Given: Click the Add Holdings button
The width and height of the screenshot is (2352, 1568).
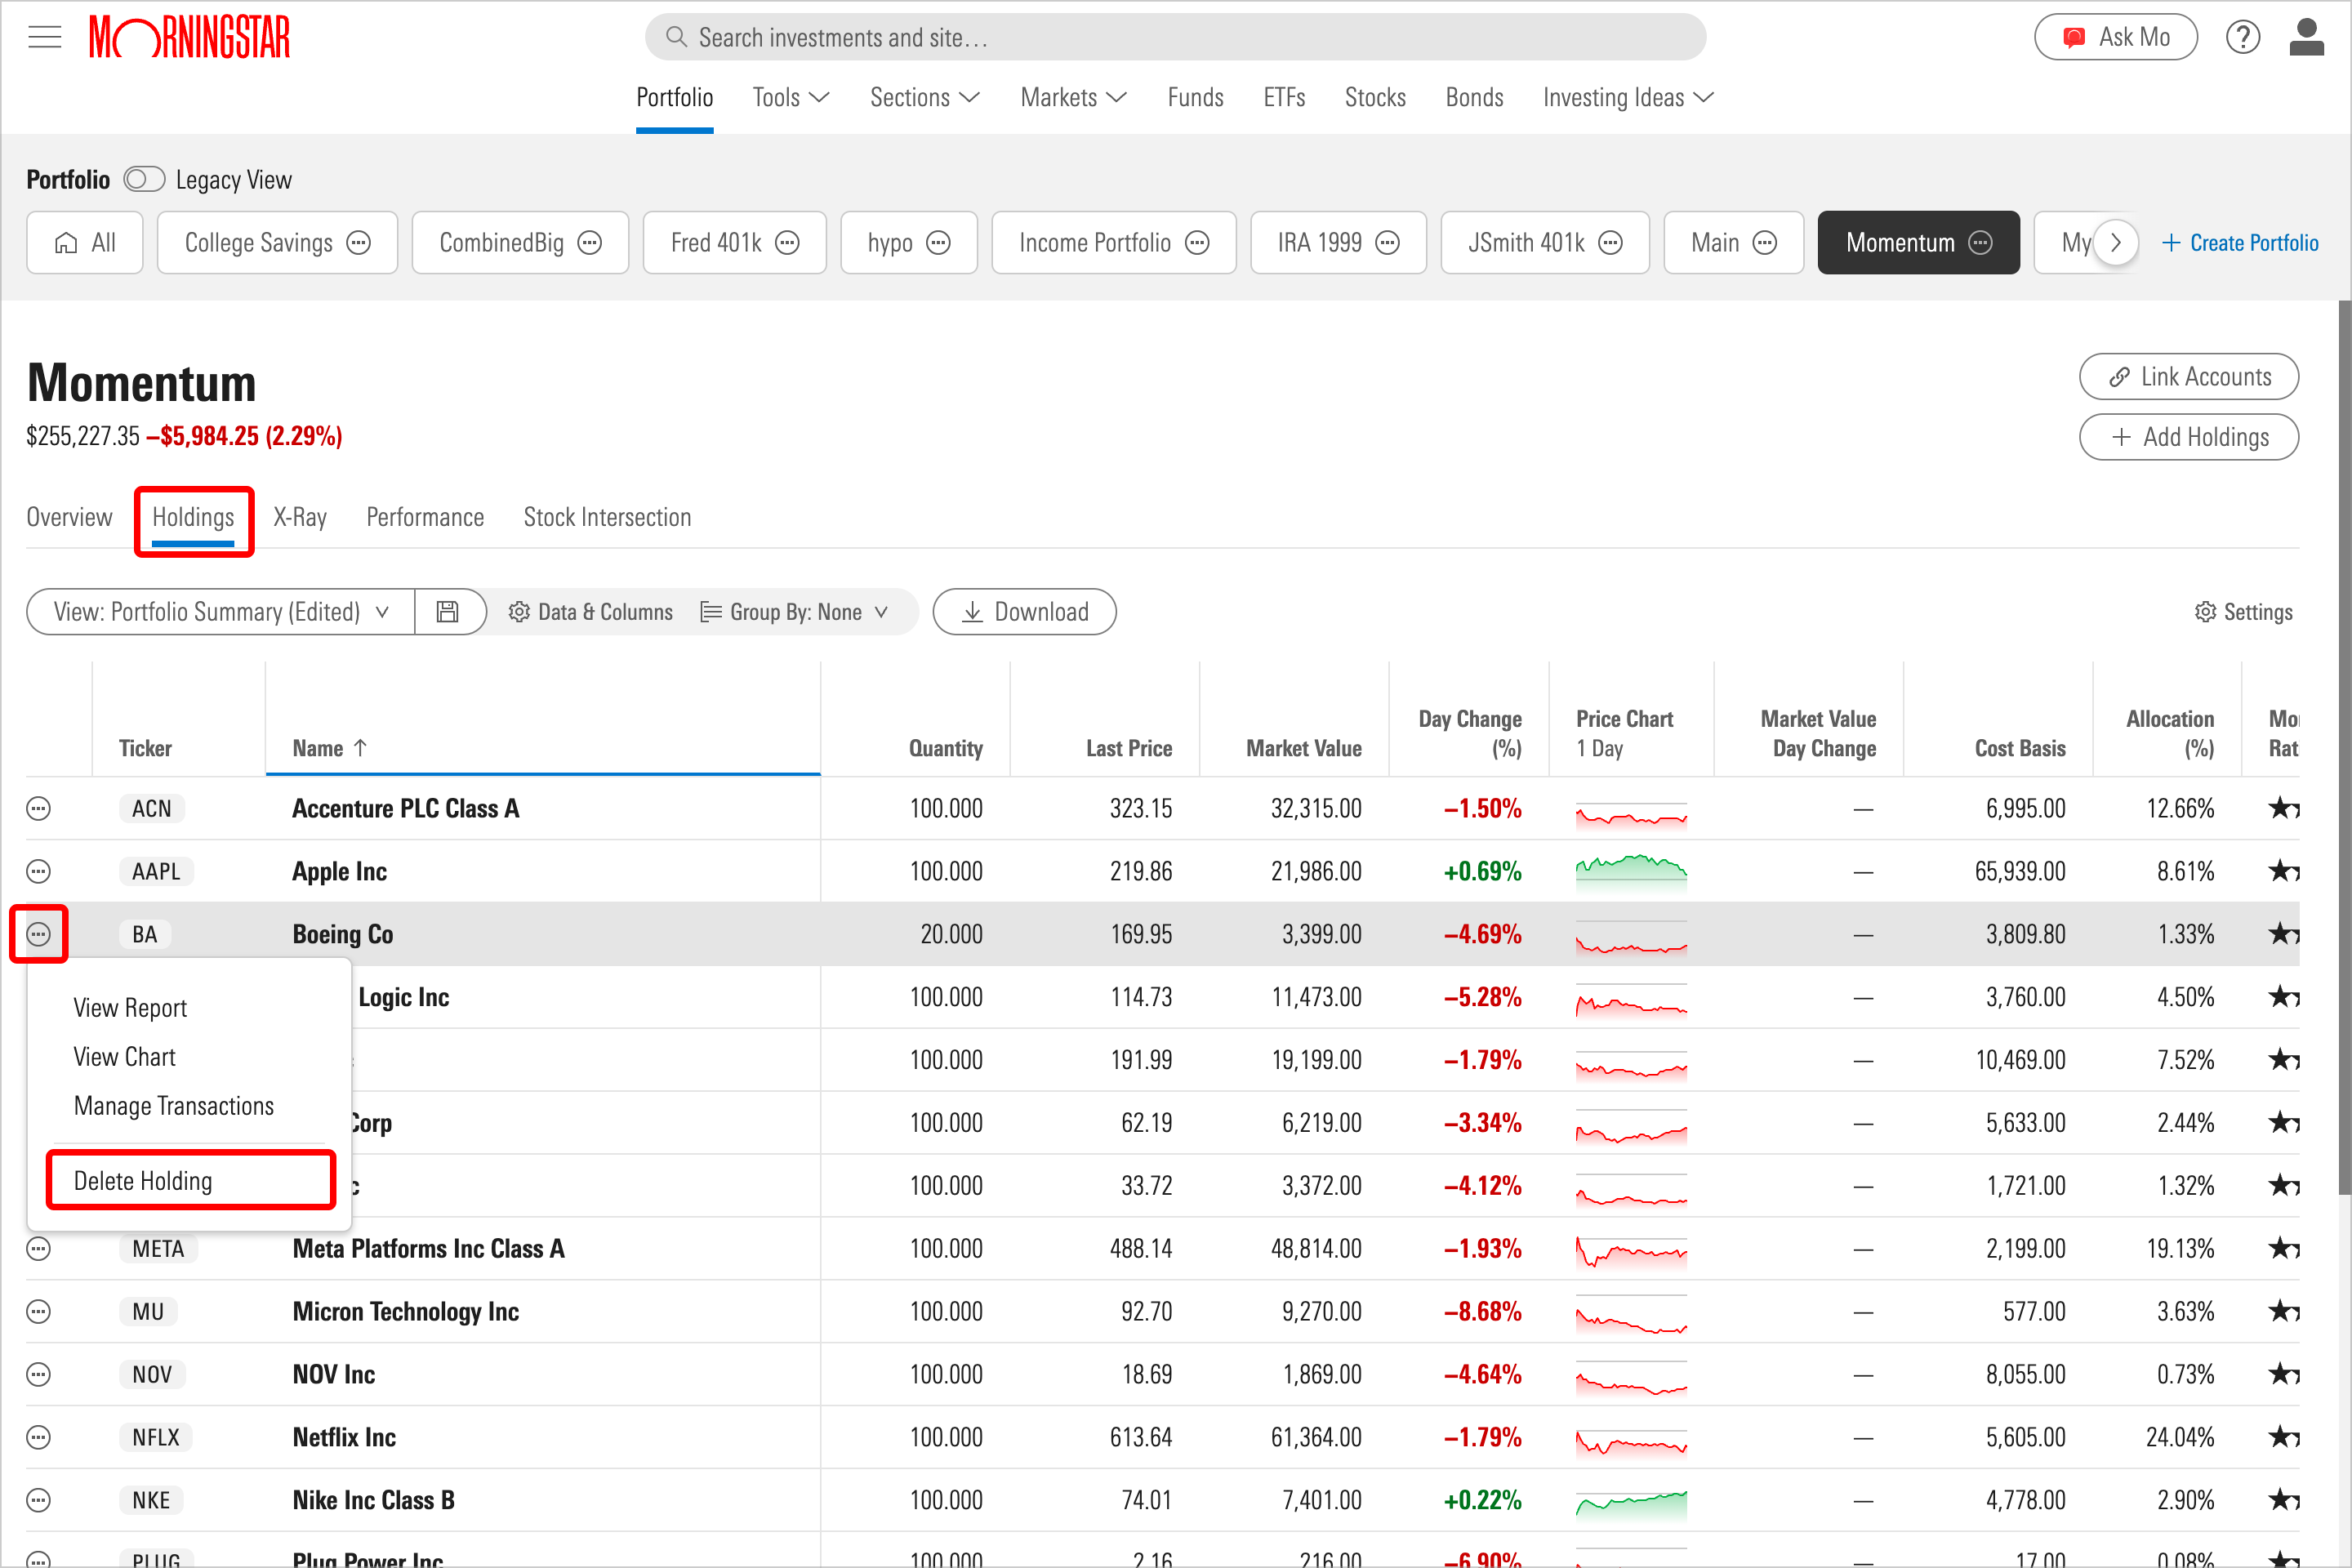Looking at the screenshot, I should click(2189, 437).
